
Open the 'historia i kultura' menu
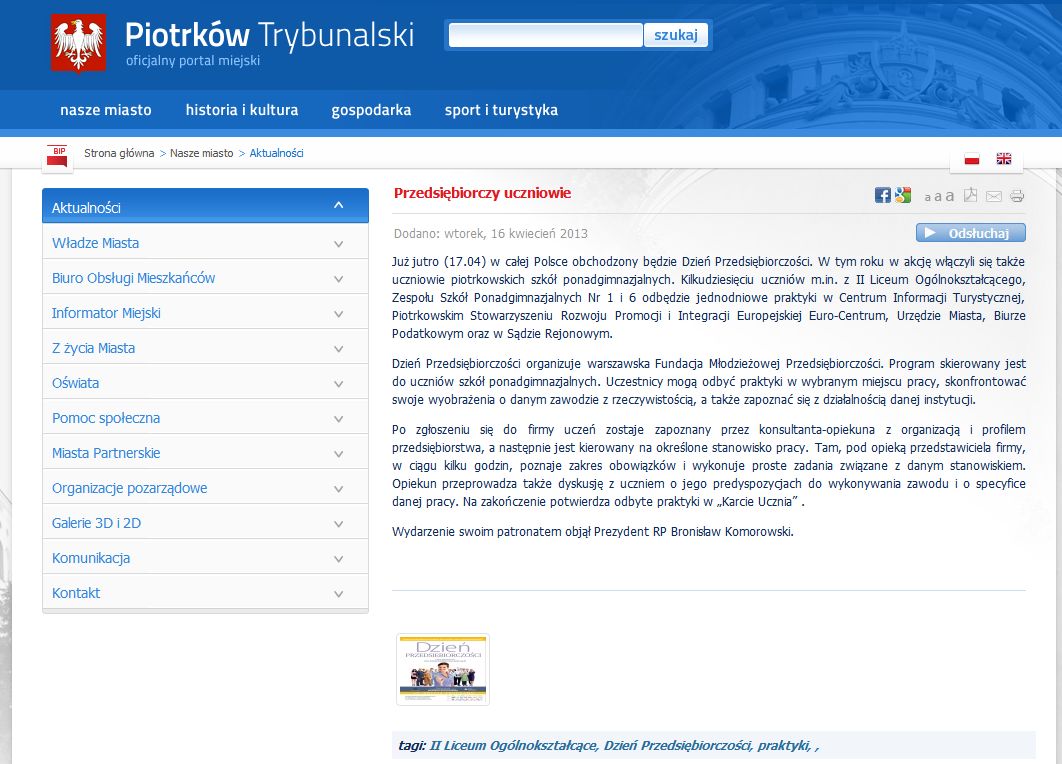(242, 110)
